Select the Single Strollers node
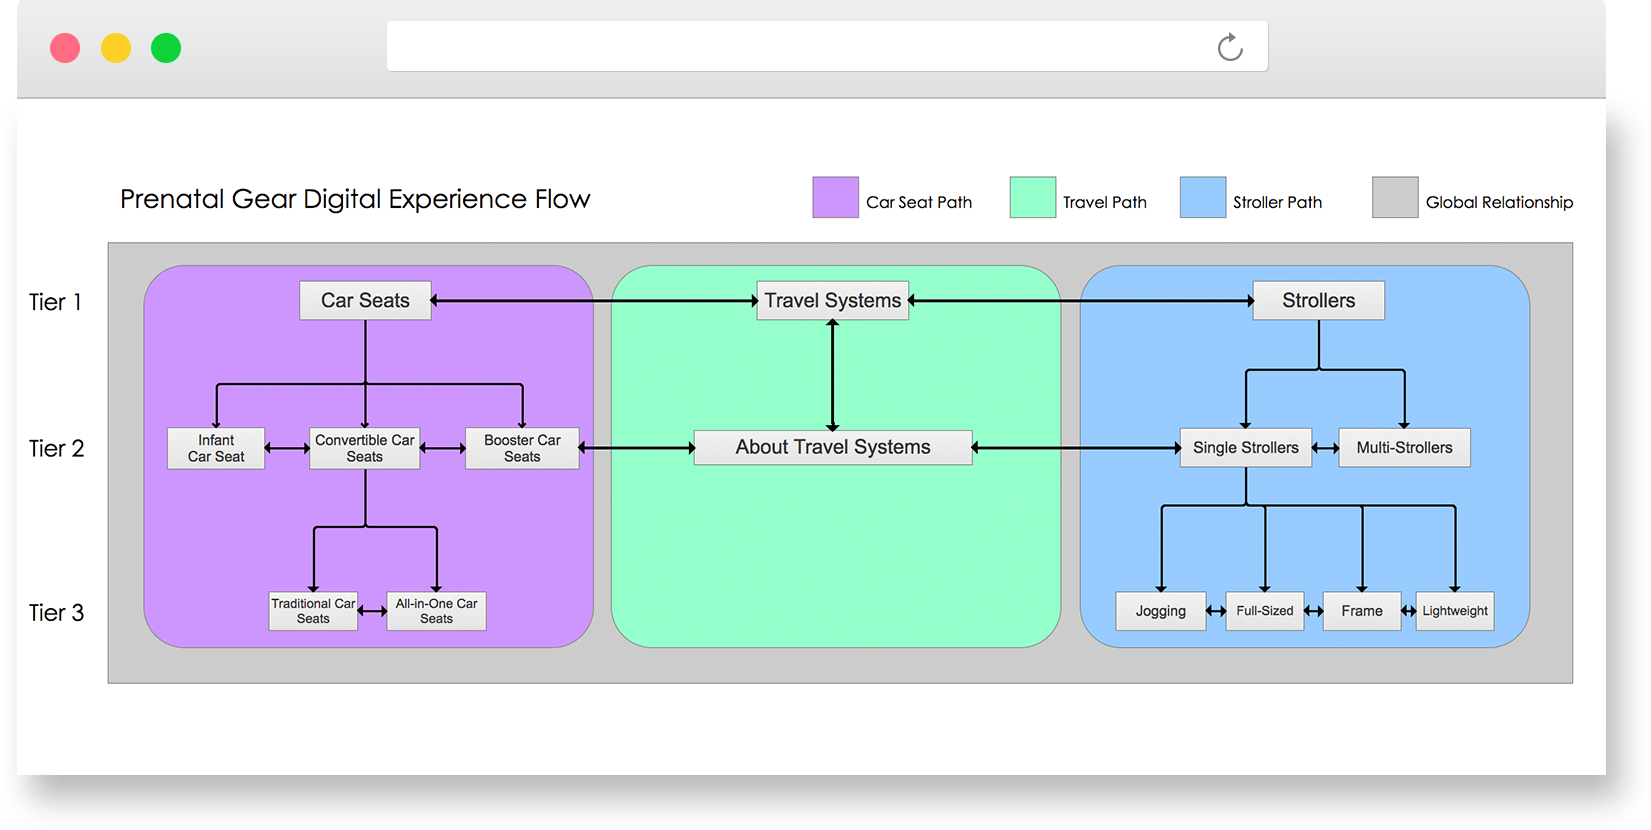Viewport: 1651px width, 830px height. (1246, 448)
